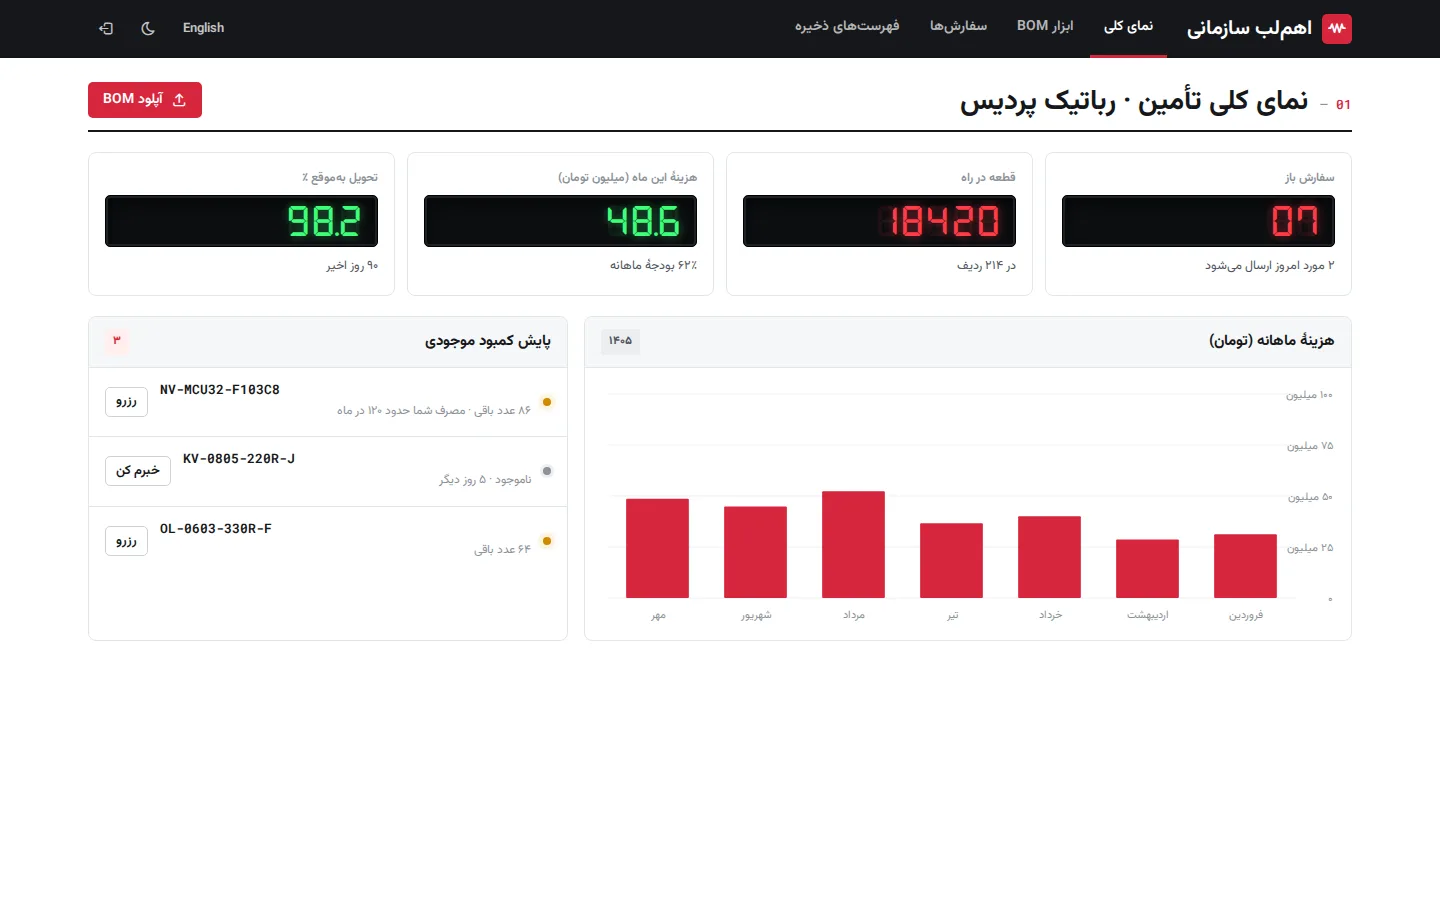Click the اهم‌لب سازمانی brand title
1440x900 pixels.
[x=1249, y=28]
